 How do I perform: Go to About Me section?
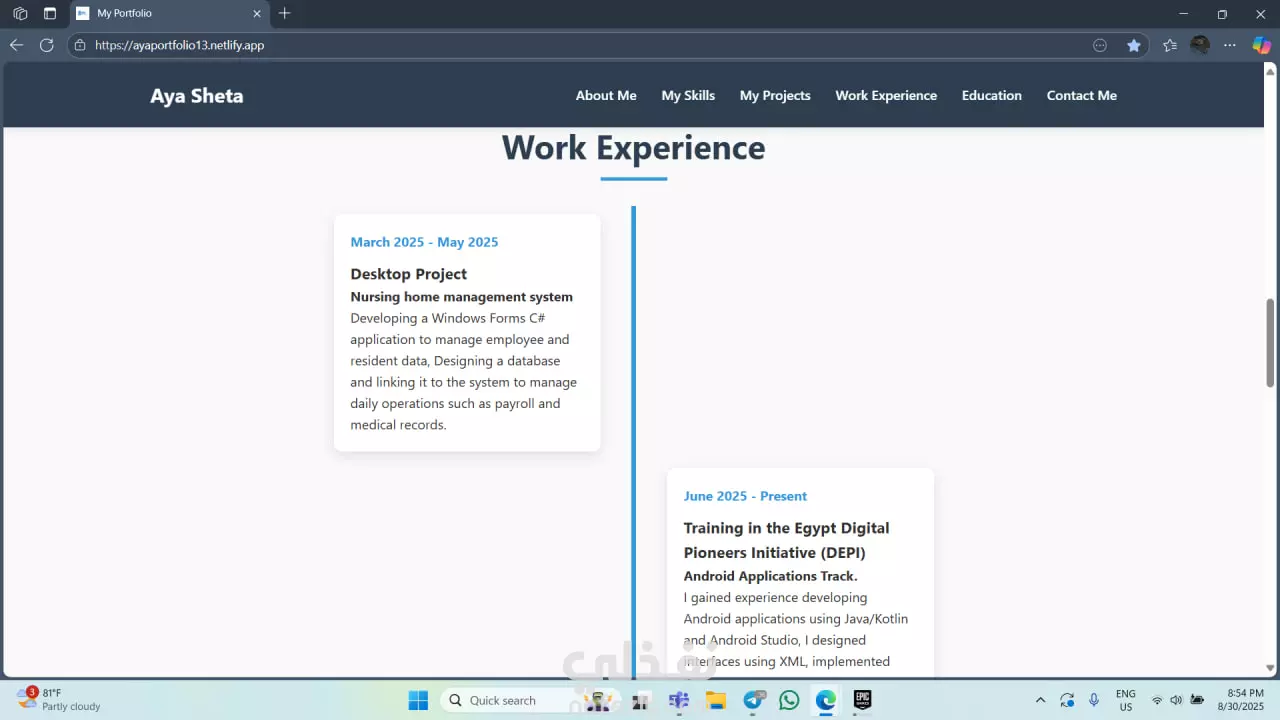pyautogui.click(x=606, y=95)
